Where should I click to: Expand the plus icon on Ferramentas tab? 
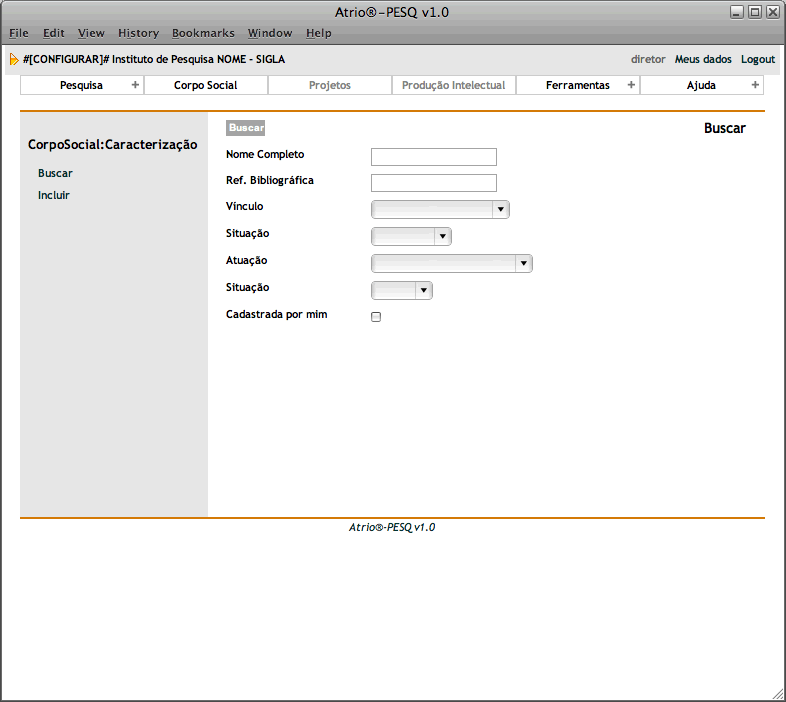point(631,85)
